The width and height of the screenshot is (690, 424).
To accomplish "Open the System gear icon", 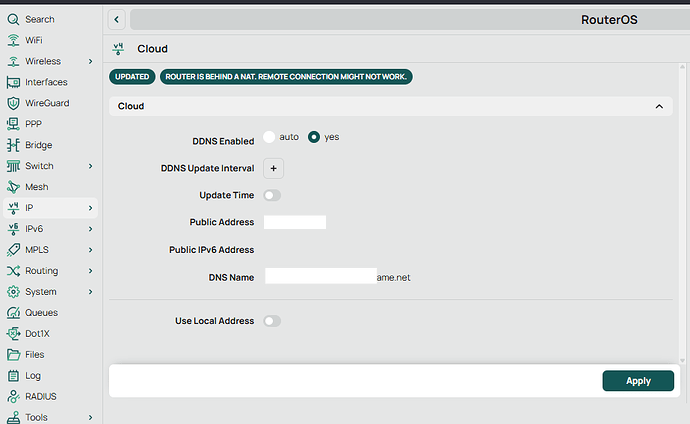I will (x=13, y=292).
